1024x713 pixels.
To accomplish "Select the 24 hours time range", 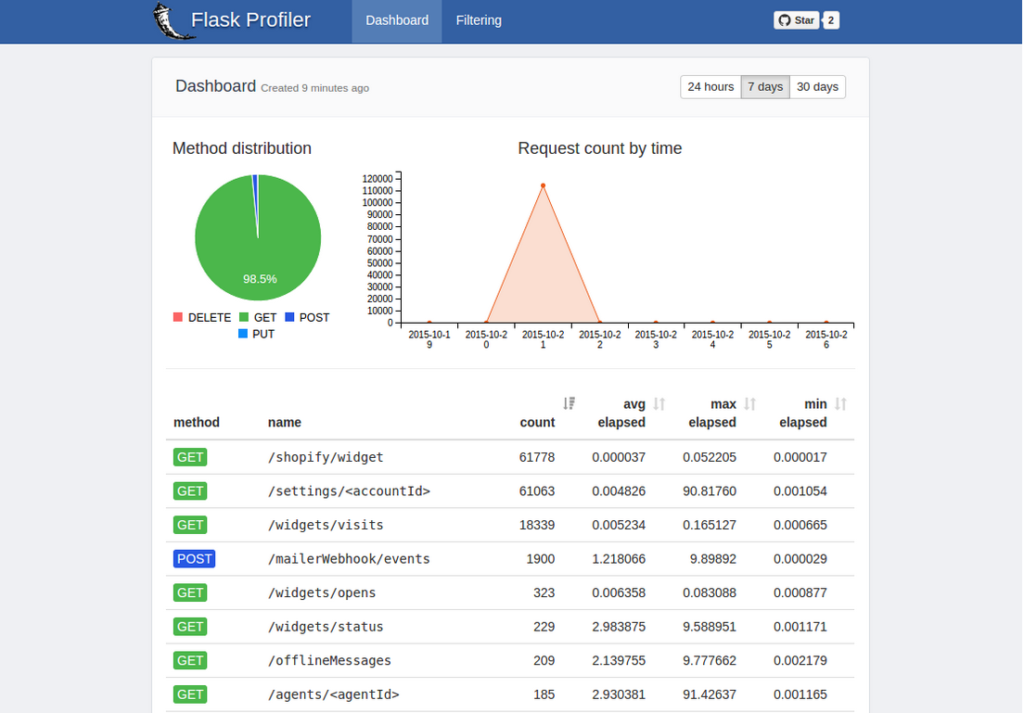I will 710,87.
